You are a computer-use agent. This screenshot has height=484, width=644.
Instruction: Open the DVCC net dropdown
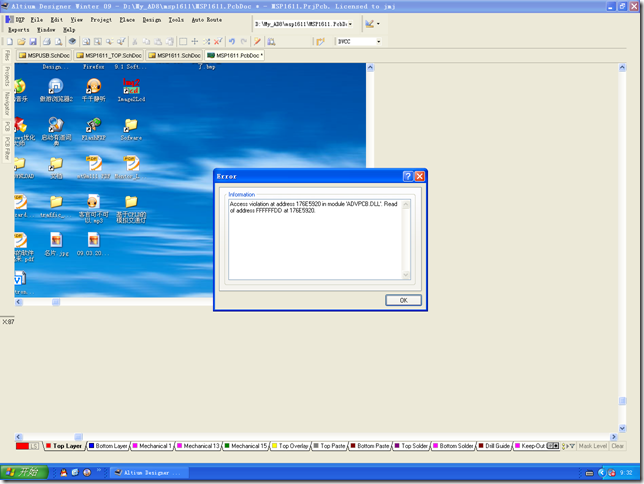click(379, 41)
